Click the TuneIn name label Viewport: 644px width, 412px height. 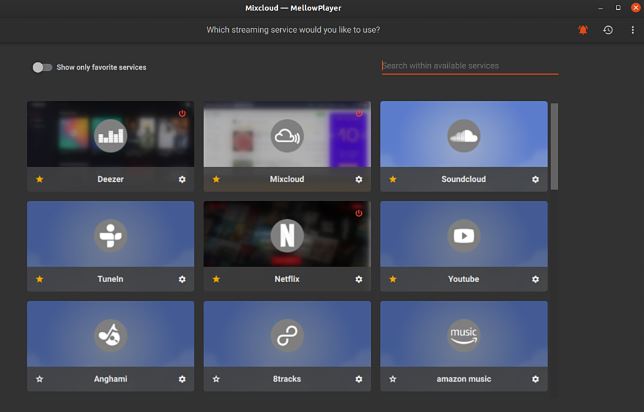pos(110,279)
